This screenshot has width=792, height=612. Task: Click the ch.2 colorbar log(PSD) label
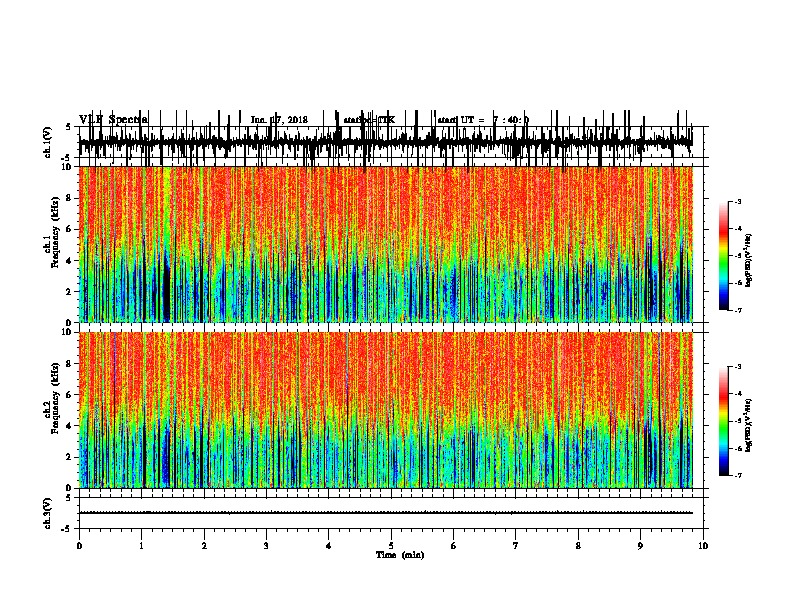[x=748, y=425]
